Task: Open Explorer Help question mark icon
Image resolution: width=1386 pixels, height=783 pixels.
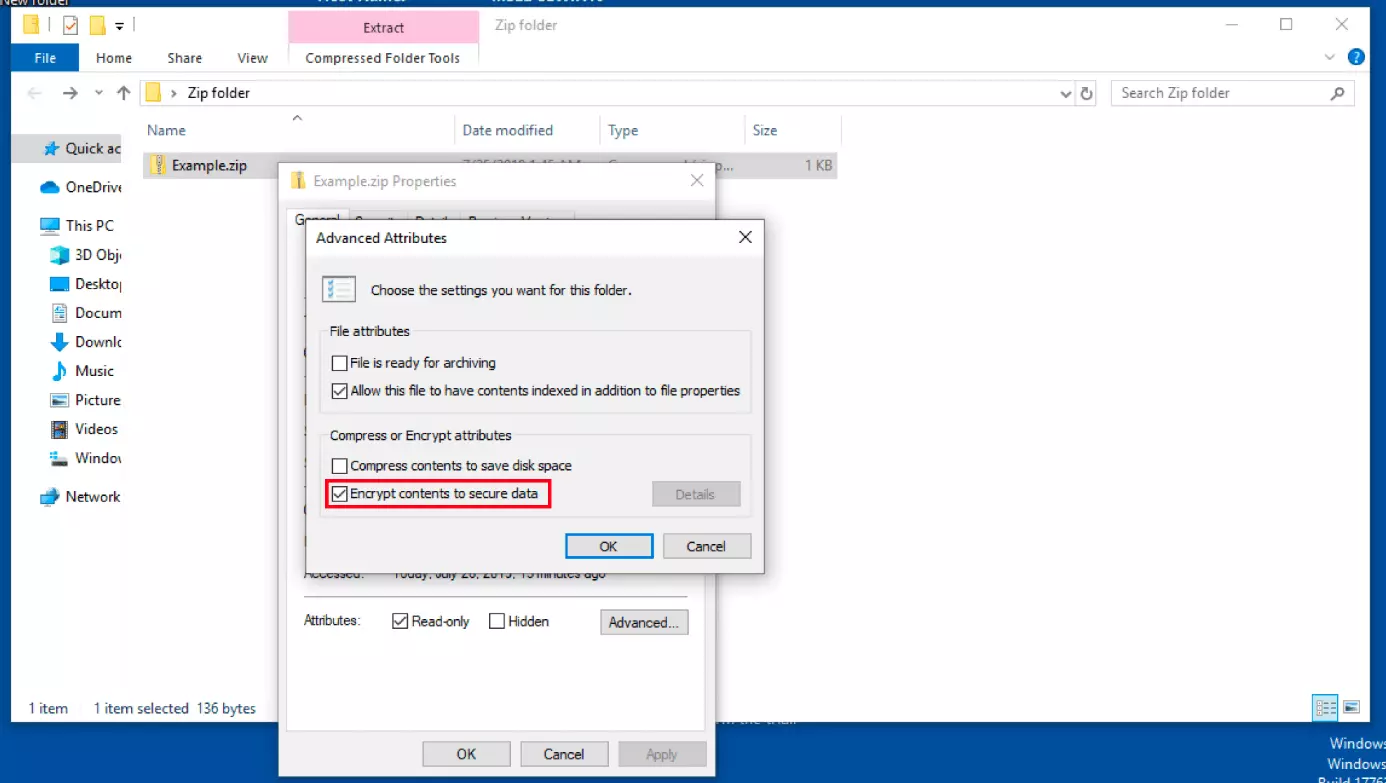Action: coord(1356,58)
